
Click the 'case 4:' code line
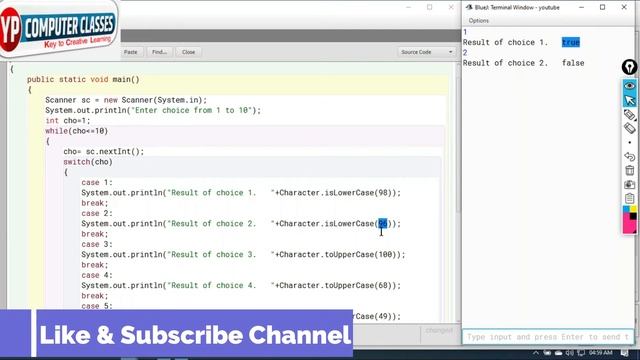coord(97,276)
